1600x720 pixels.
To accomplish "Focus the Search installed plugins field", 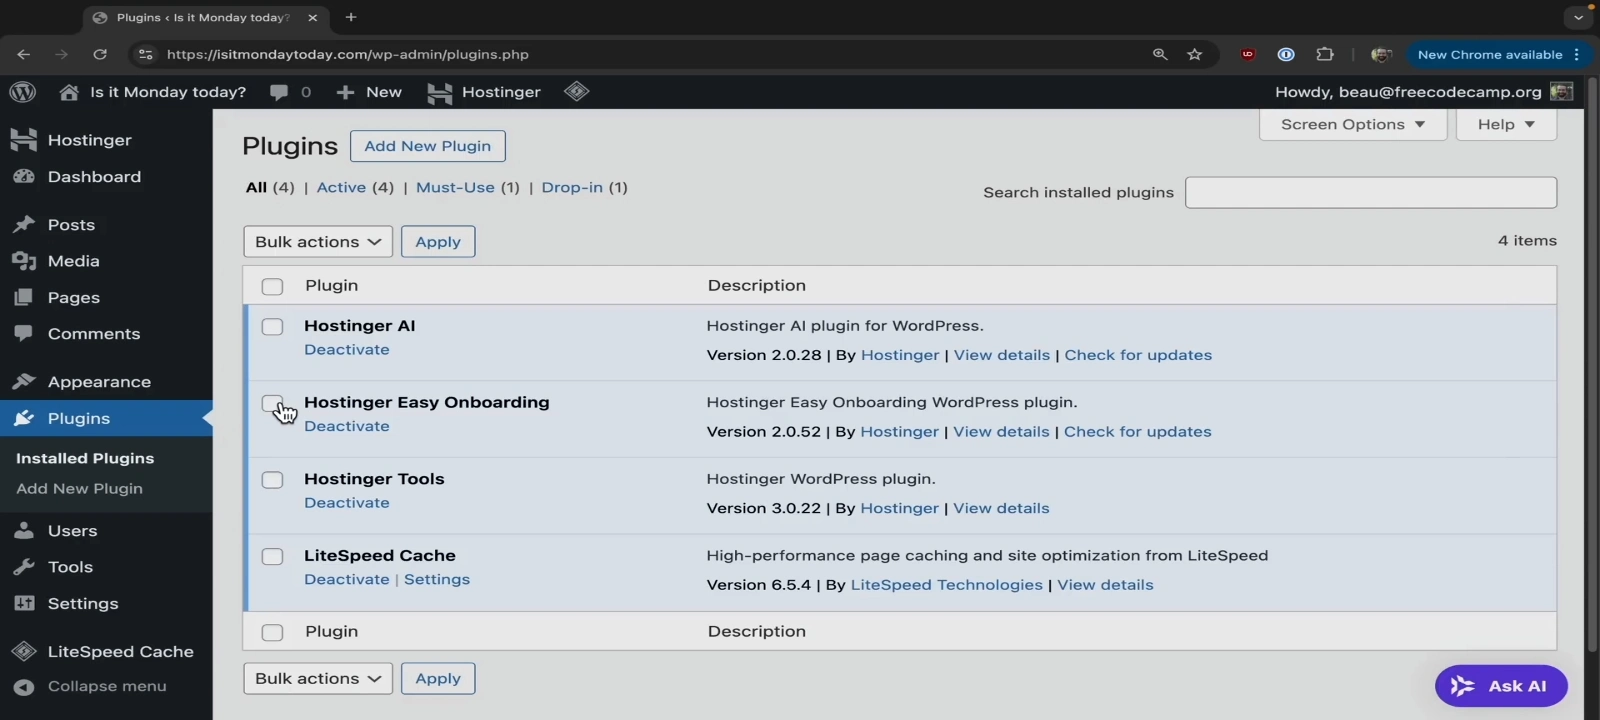I will click(1371, 193).
